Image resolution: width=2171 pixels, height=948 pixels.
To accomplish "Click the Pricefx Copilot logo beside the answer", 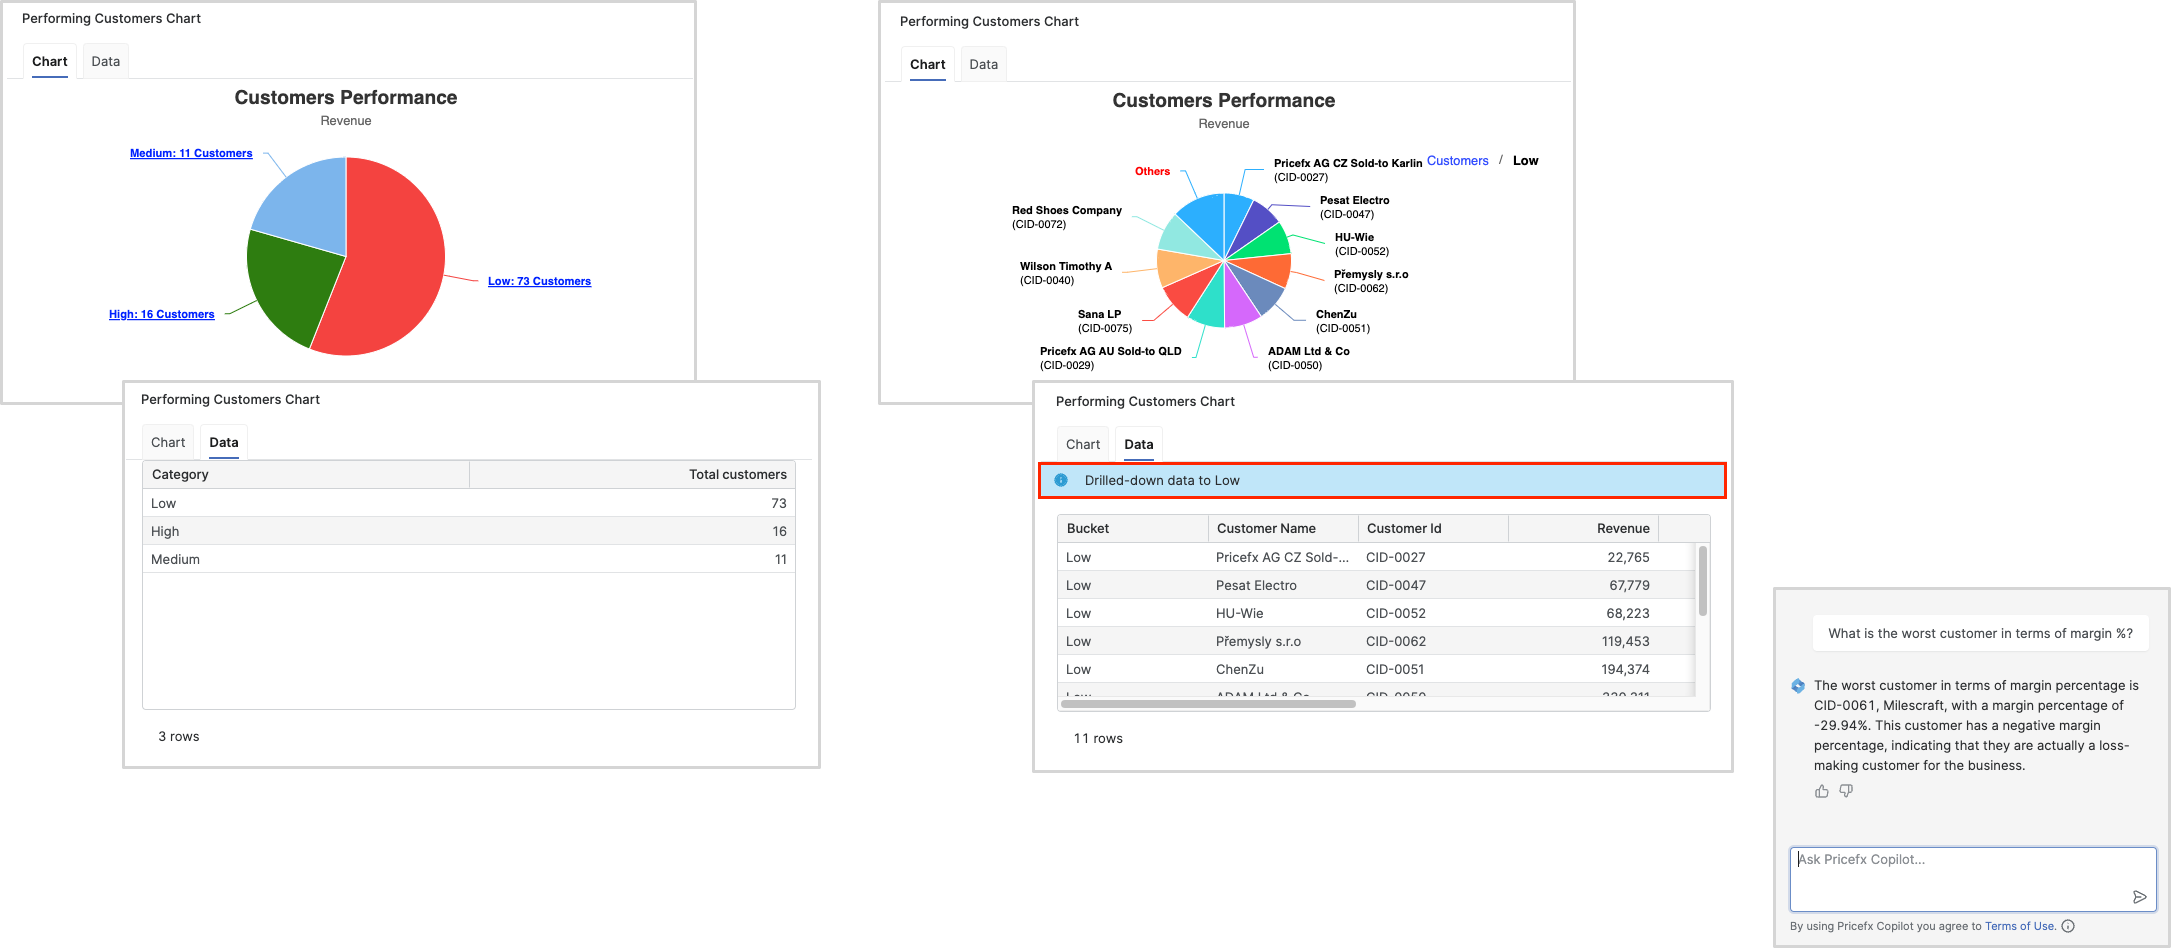I will click(x=1798, y=686).
